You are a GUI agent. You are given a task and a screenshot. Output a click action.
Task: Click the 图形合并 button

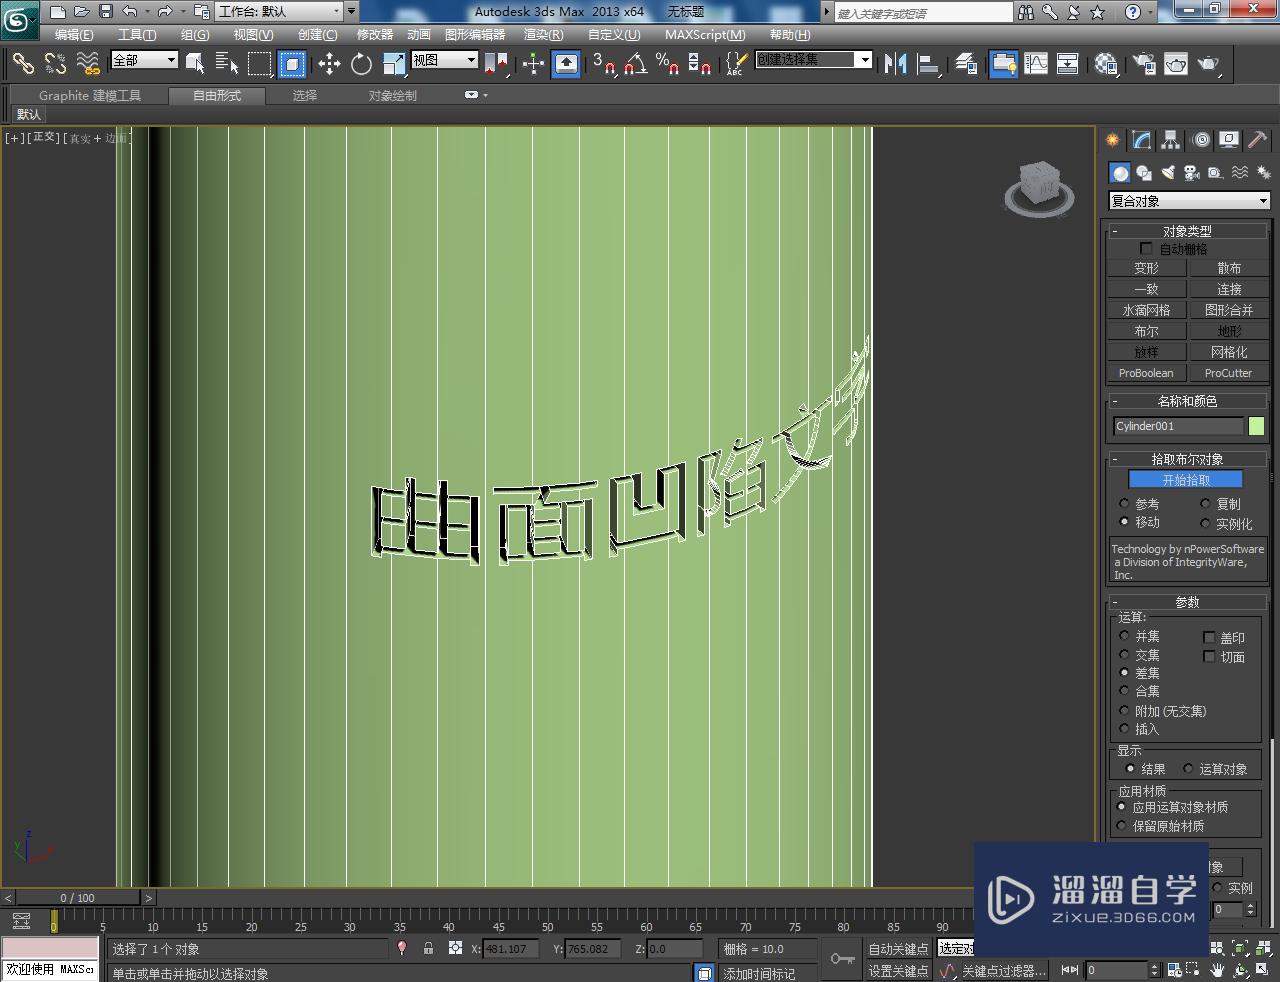[1228, 310]
